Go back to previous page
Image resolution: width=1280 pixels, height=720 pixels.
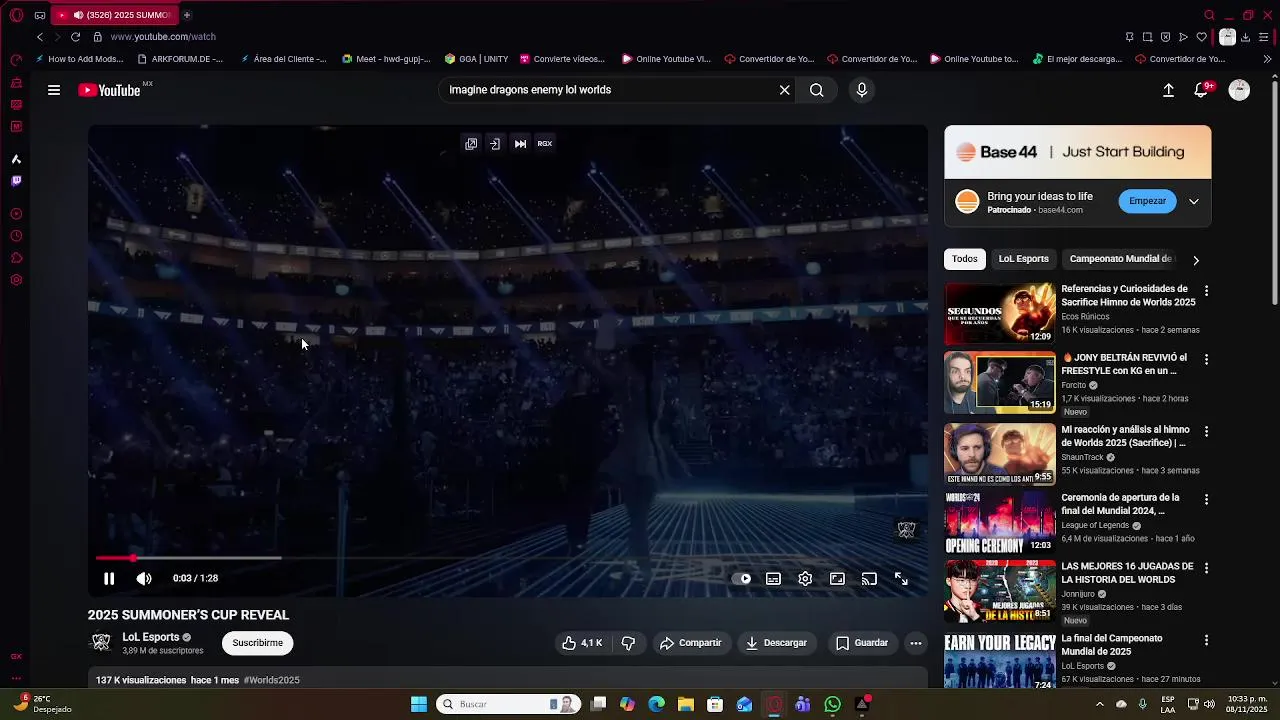pos(40,37)
